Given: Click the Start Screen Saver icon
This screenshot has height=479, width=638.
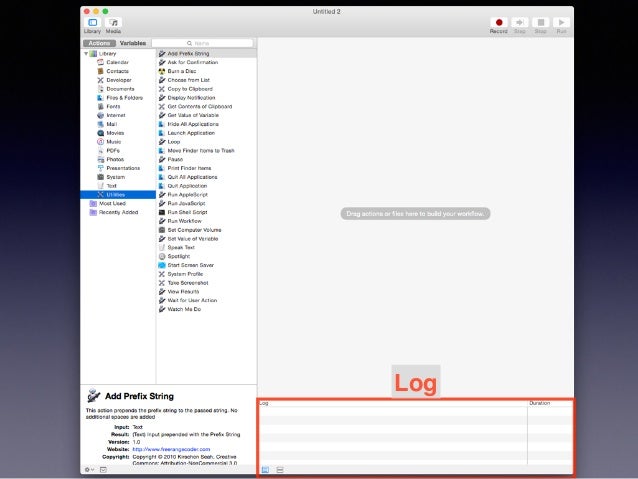Looking at the screenshot, I should [x=162, y=265].
